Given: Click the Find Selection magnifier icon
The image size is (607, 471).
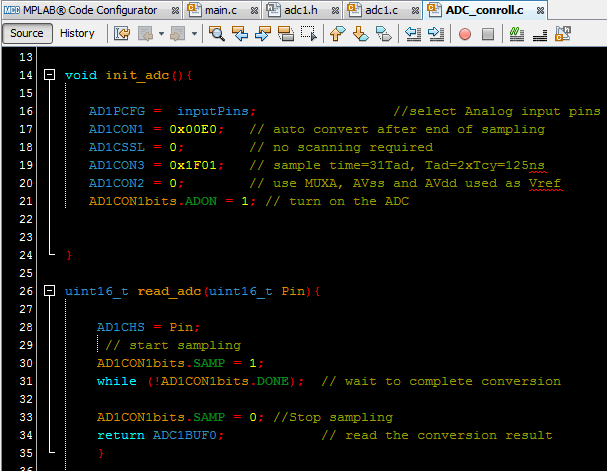Looking at the screenshot, I should pyautogui.click(x=217, y=34).
